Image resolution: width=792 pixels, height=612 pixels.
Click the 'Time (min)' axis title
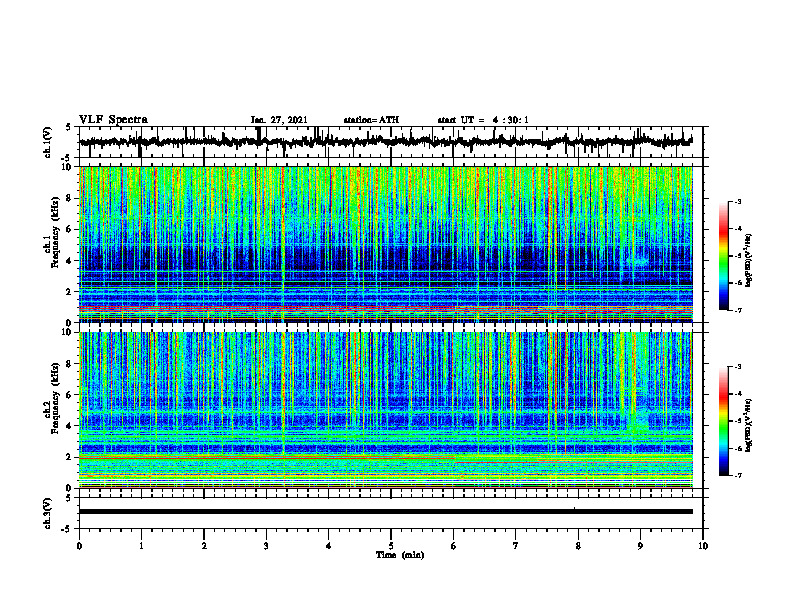tap(400, 555)
